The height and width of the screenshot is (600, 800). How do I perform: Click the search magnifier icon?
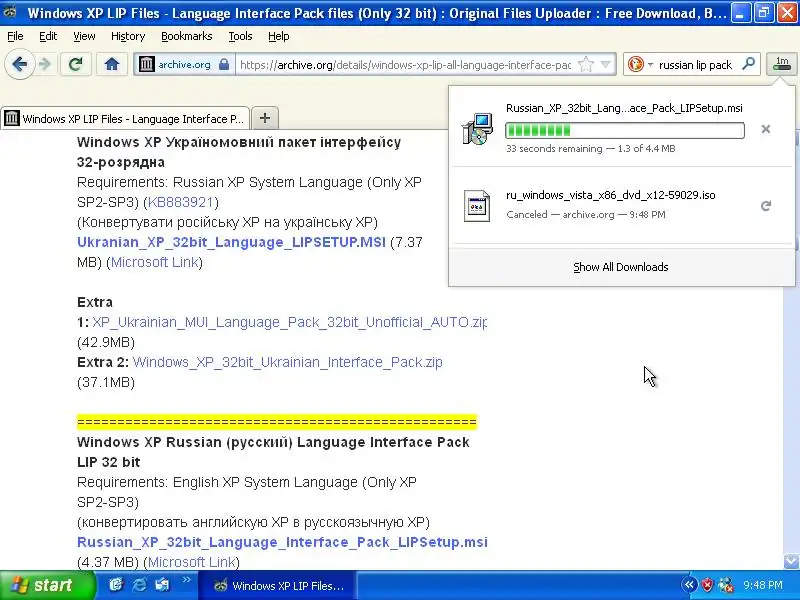[x=748, y=64]
